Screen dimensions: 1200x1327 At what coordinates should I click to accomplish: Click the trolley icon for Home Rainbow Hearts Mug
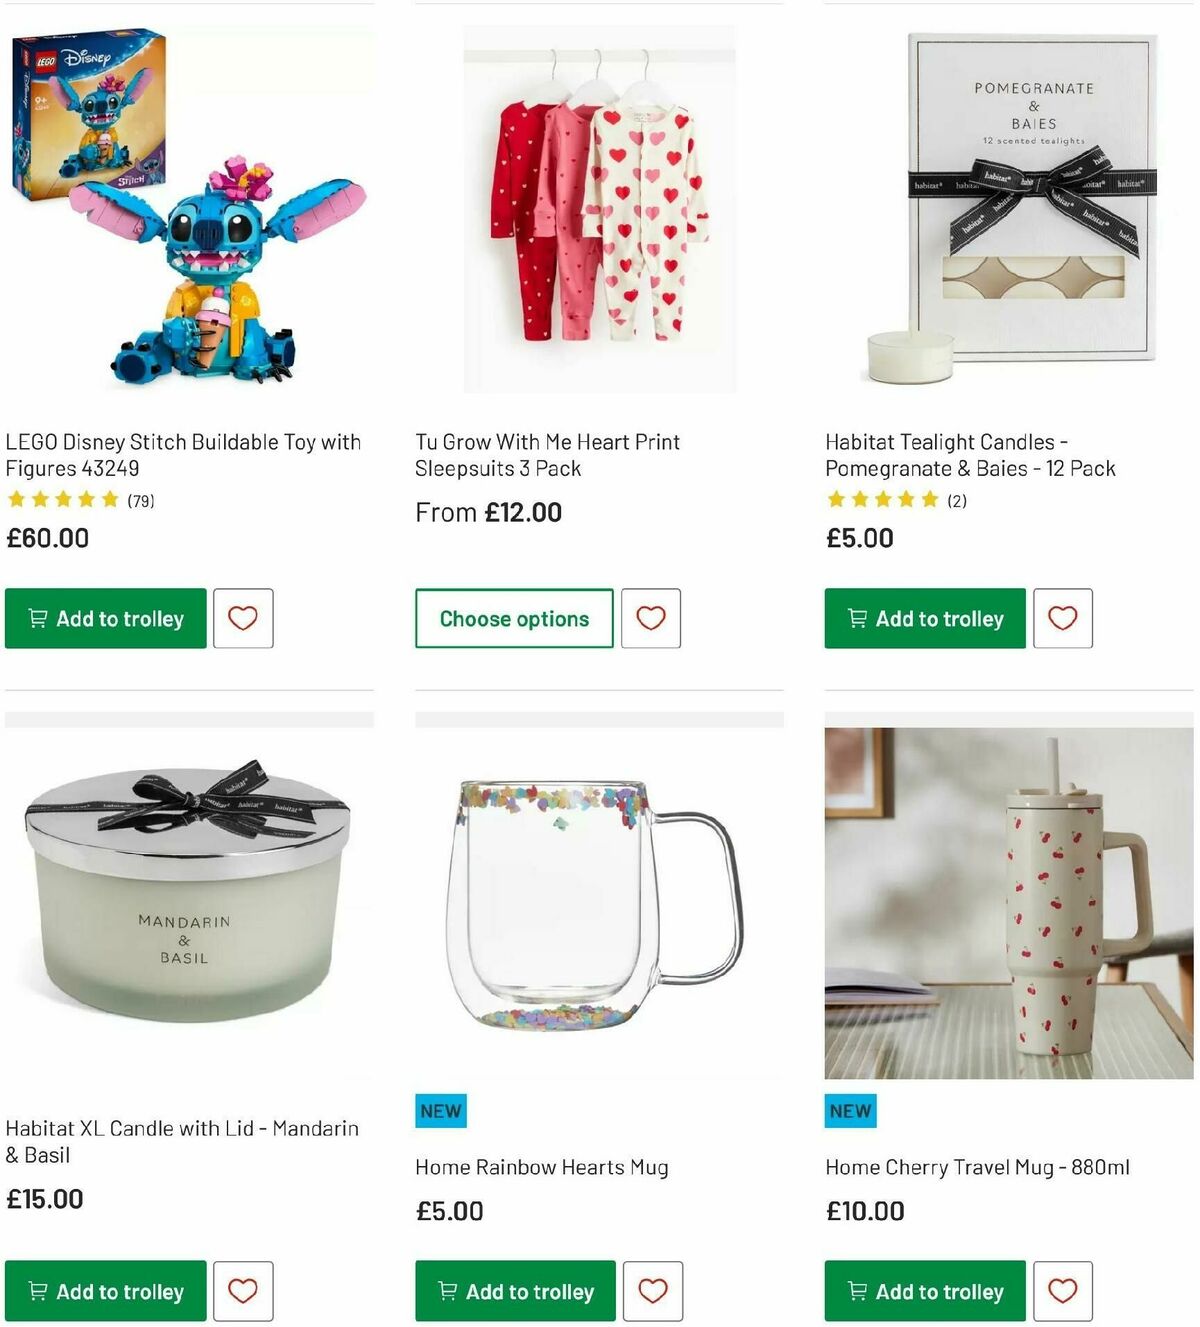447,1291
